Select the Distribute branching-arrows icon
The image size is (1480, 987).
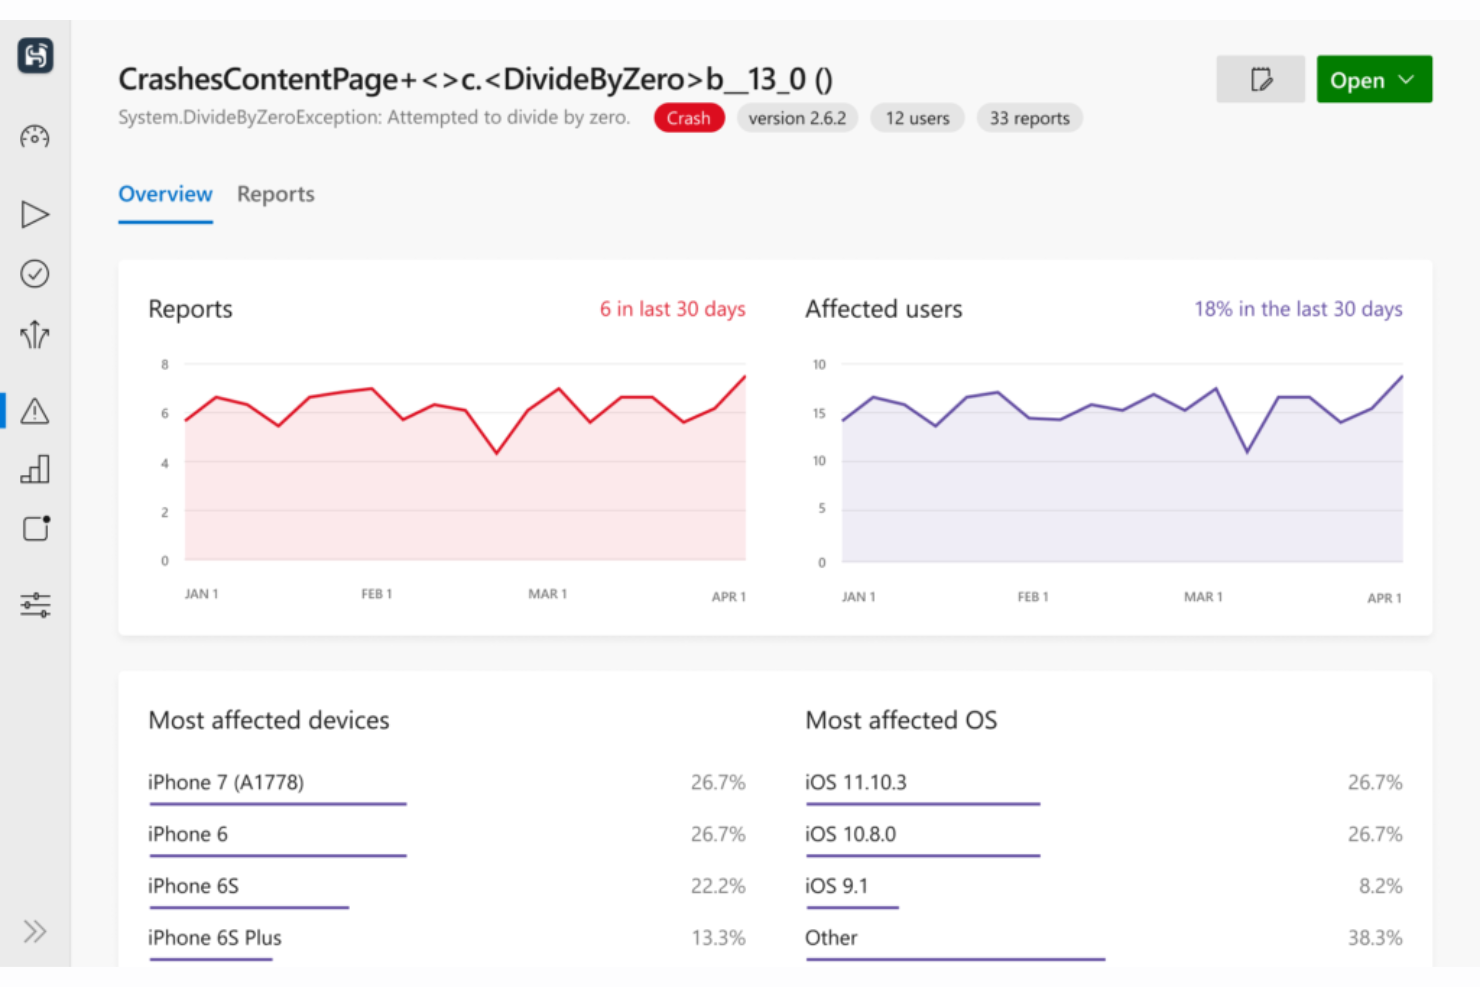pos(33,336)
